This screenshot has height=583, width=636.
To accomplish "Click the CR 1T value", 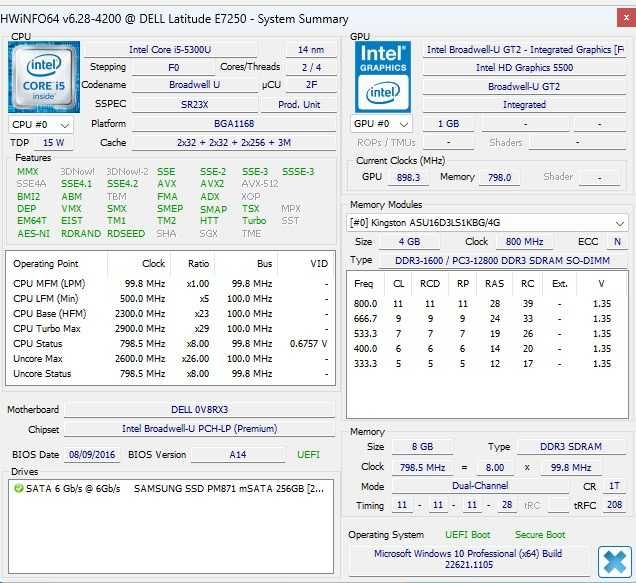I will coord(614,486).
